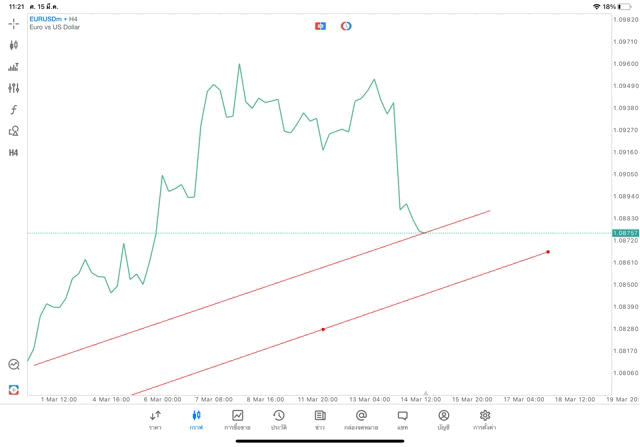Open the indicators list icon

pos(13,67)
